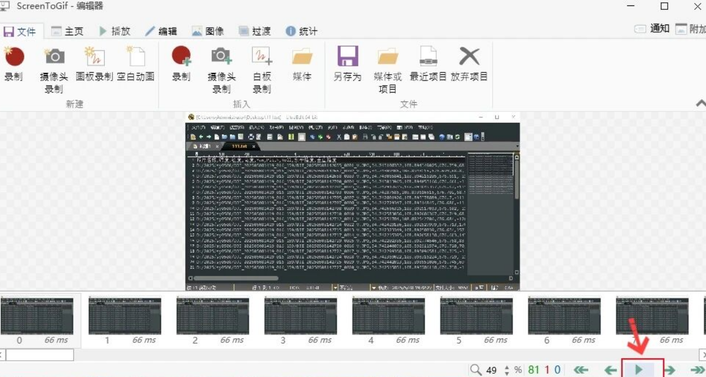This screenshot has height=377, width=706.
Task: Create a 空白动画 blank animation
Action: [x=136, y=64]
